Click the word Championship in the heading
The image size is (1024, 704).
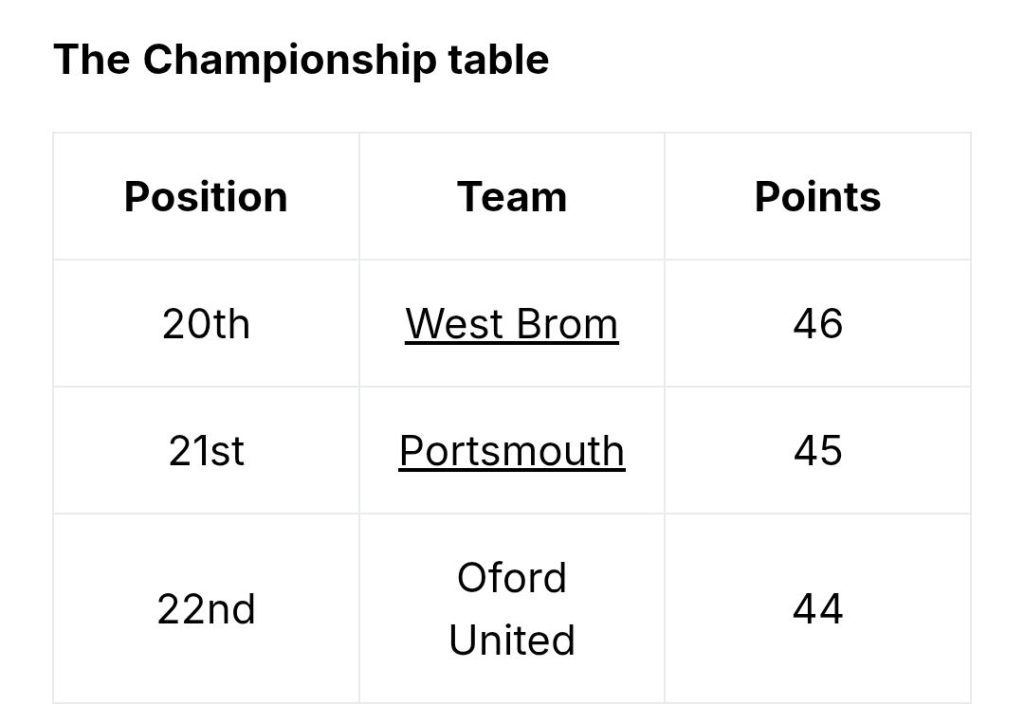pos(289,61)
